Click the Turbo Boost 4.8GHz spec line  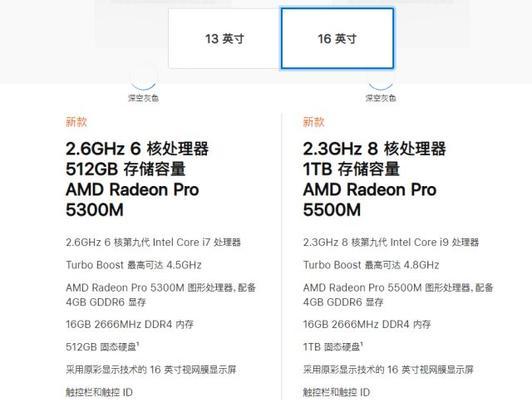point(371,265)
